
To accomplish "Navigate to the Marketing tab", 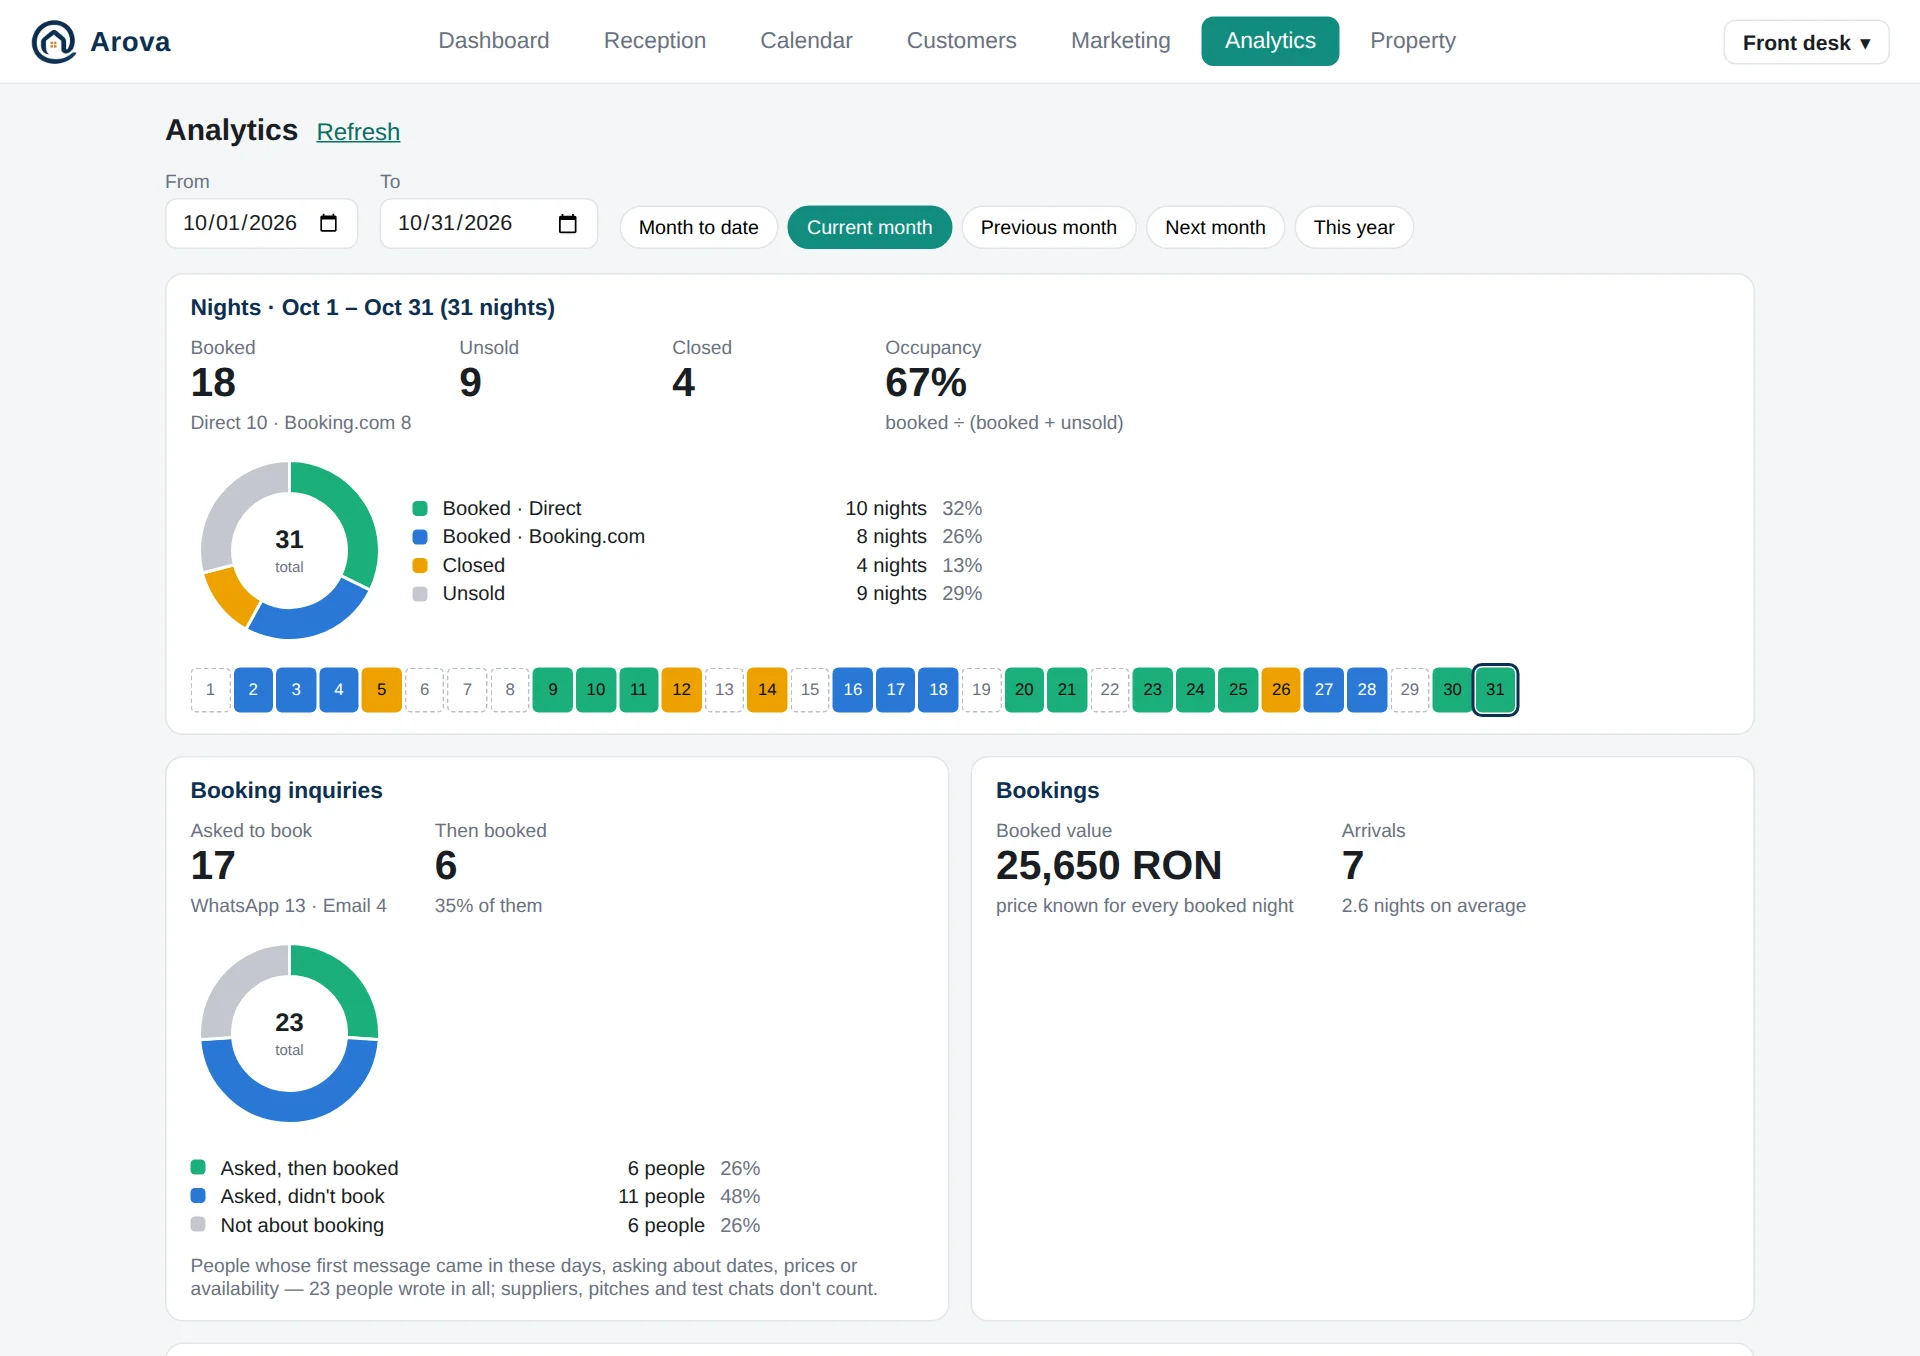I will click(1121, 41).
